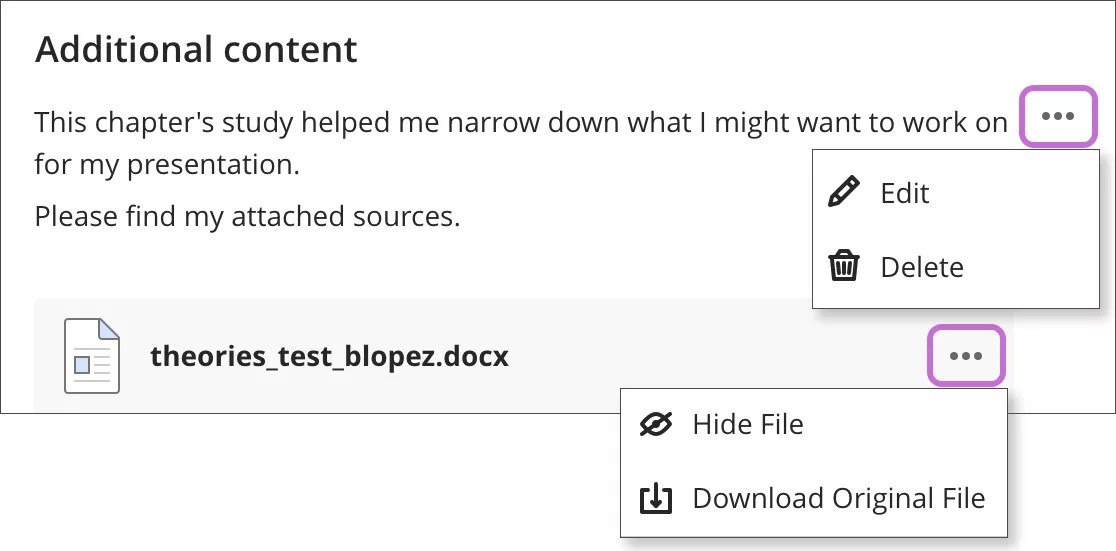Click the trash can icon

pyautogui.click(x=845, y=267)
